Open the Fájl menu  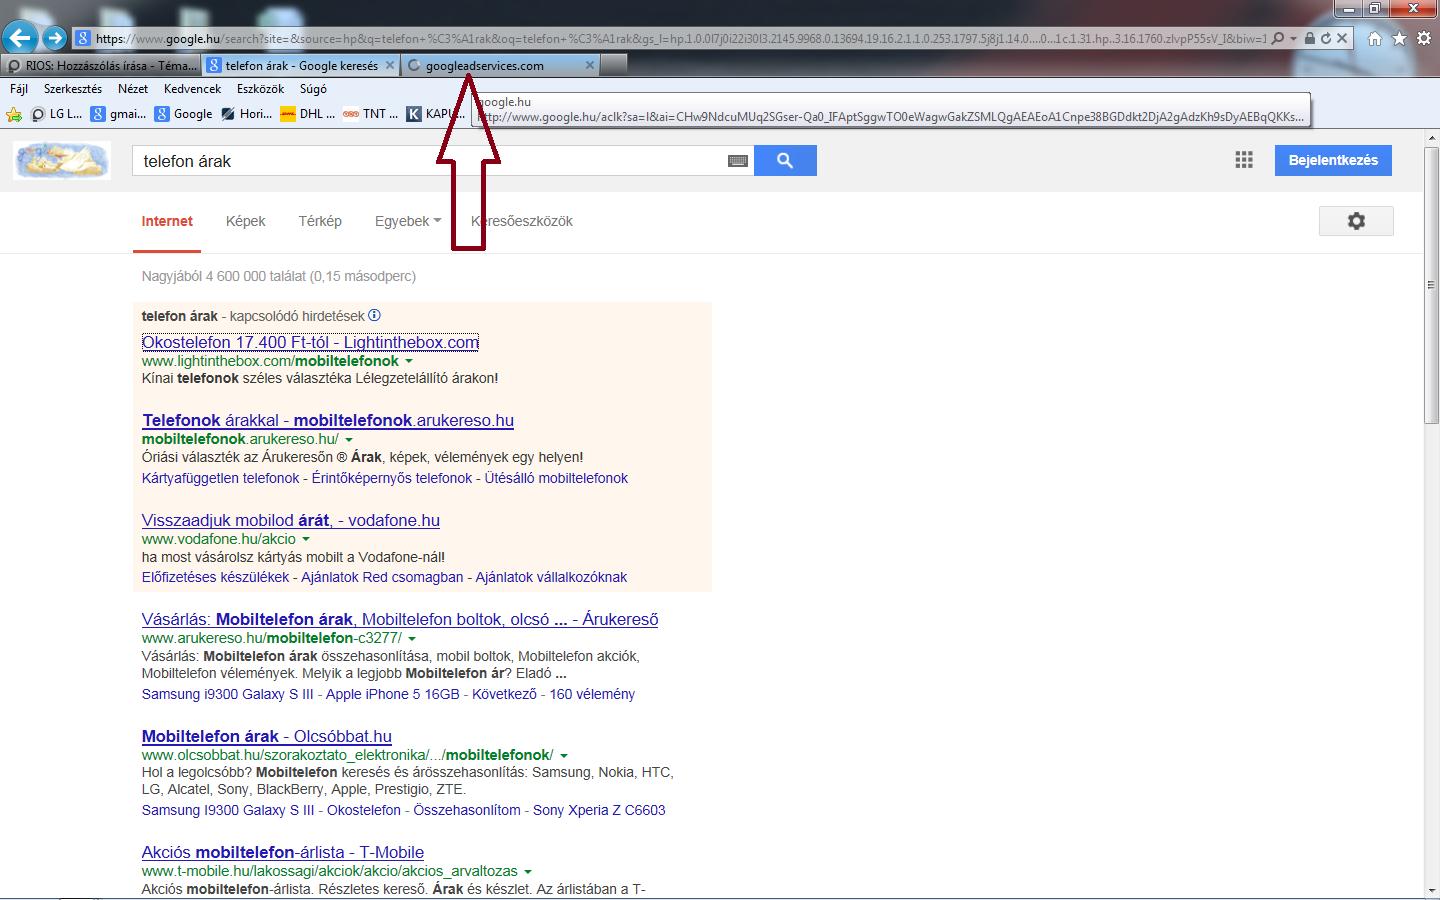pos(19,89)
